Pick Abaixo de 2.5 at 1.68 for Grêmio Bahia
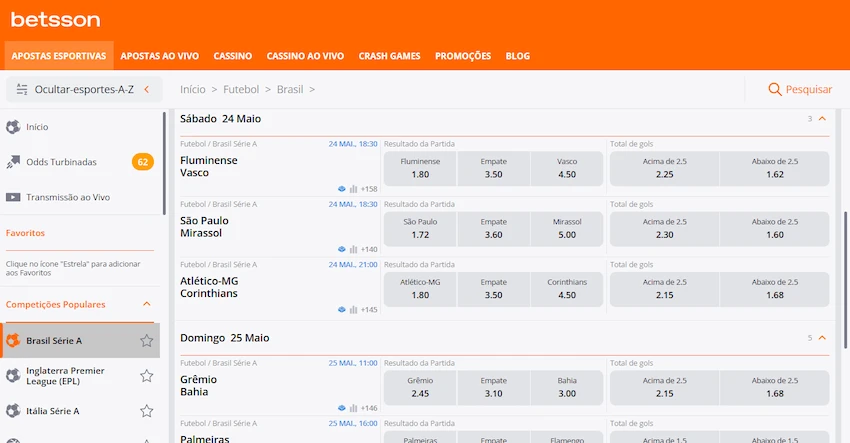The image size is (850, 443). click(775, 388)
